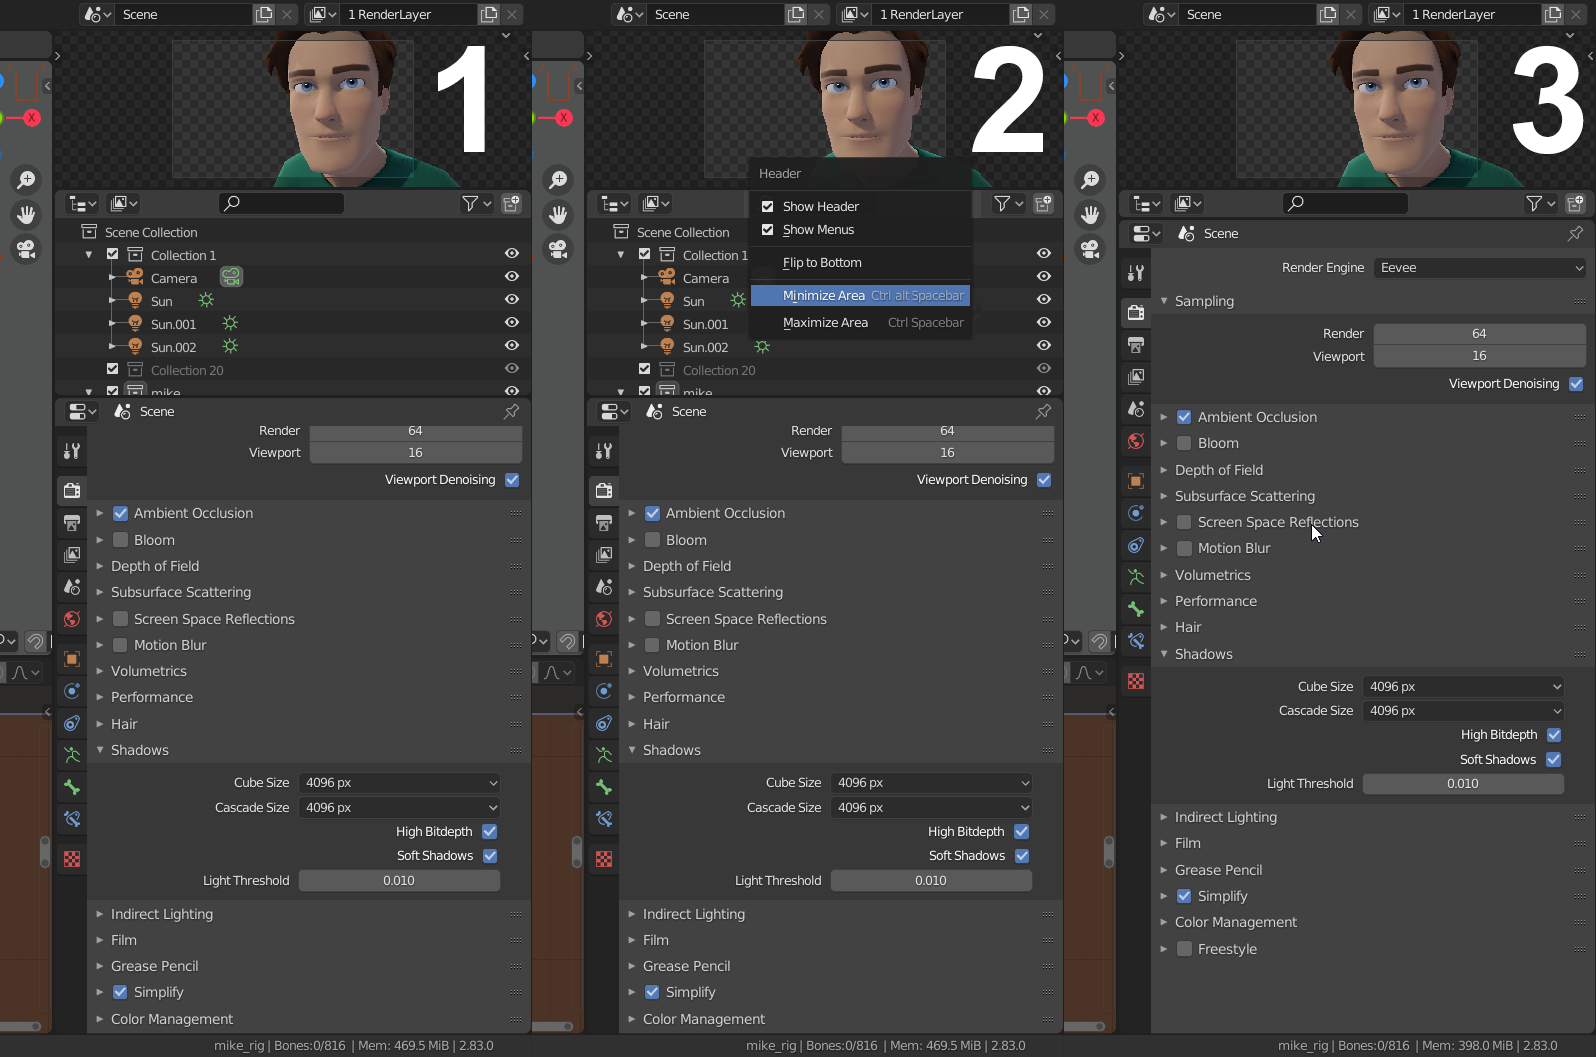This screenshot has width=1596, height=1057.
Task: Click outliner search field in panel 3
Action: point(1345,203)
